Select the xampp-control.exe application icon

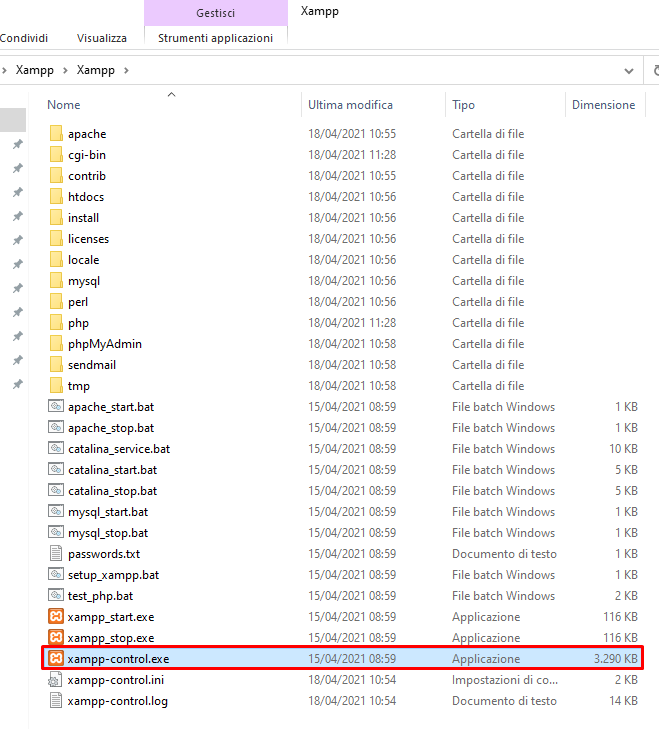coord(56,658)
